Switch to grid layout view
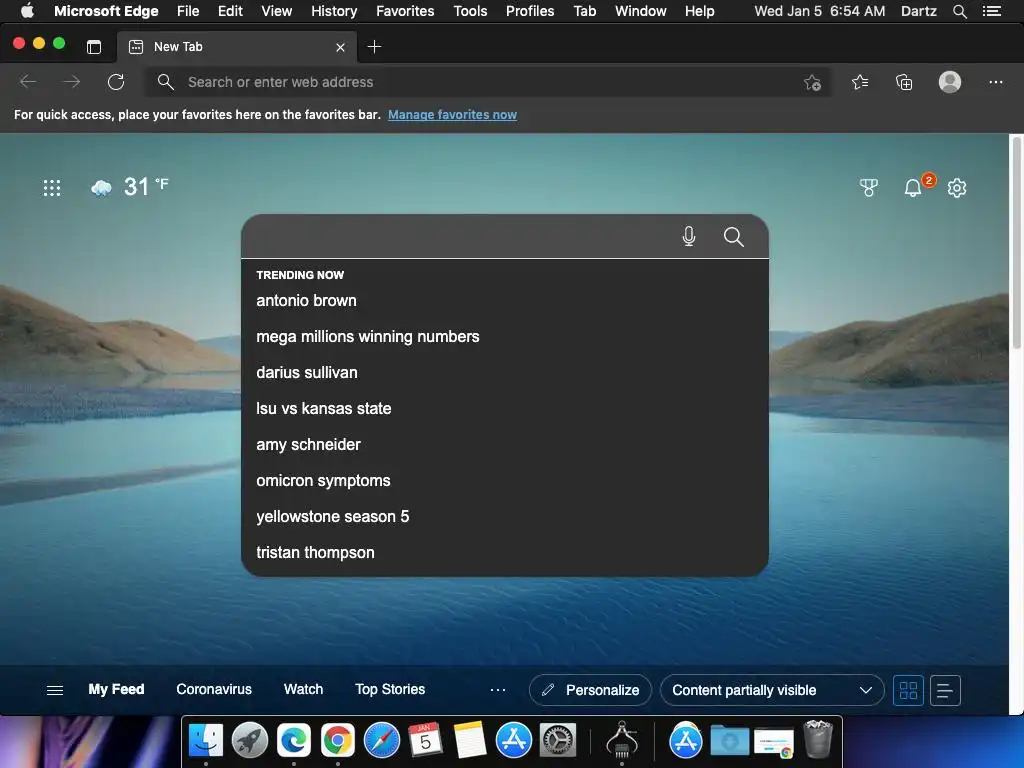 coord(908,690)
